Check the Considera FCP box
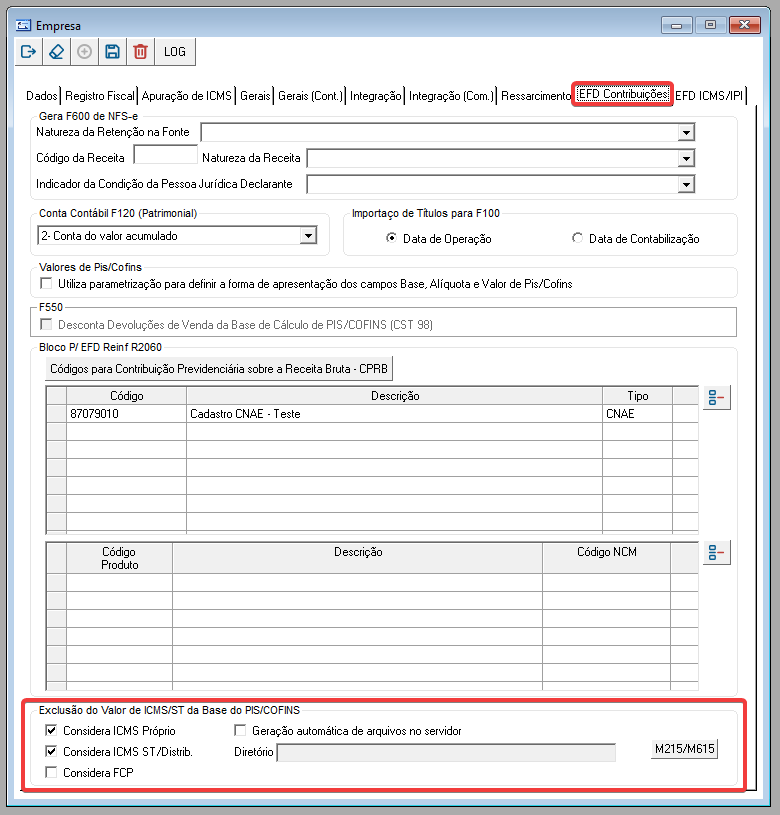 click(x=51, y=772)
